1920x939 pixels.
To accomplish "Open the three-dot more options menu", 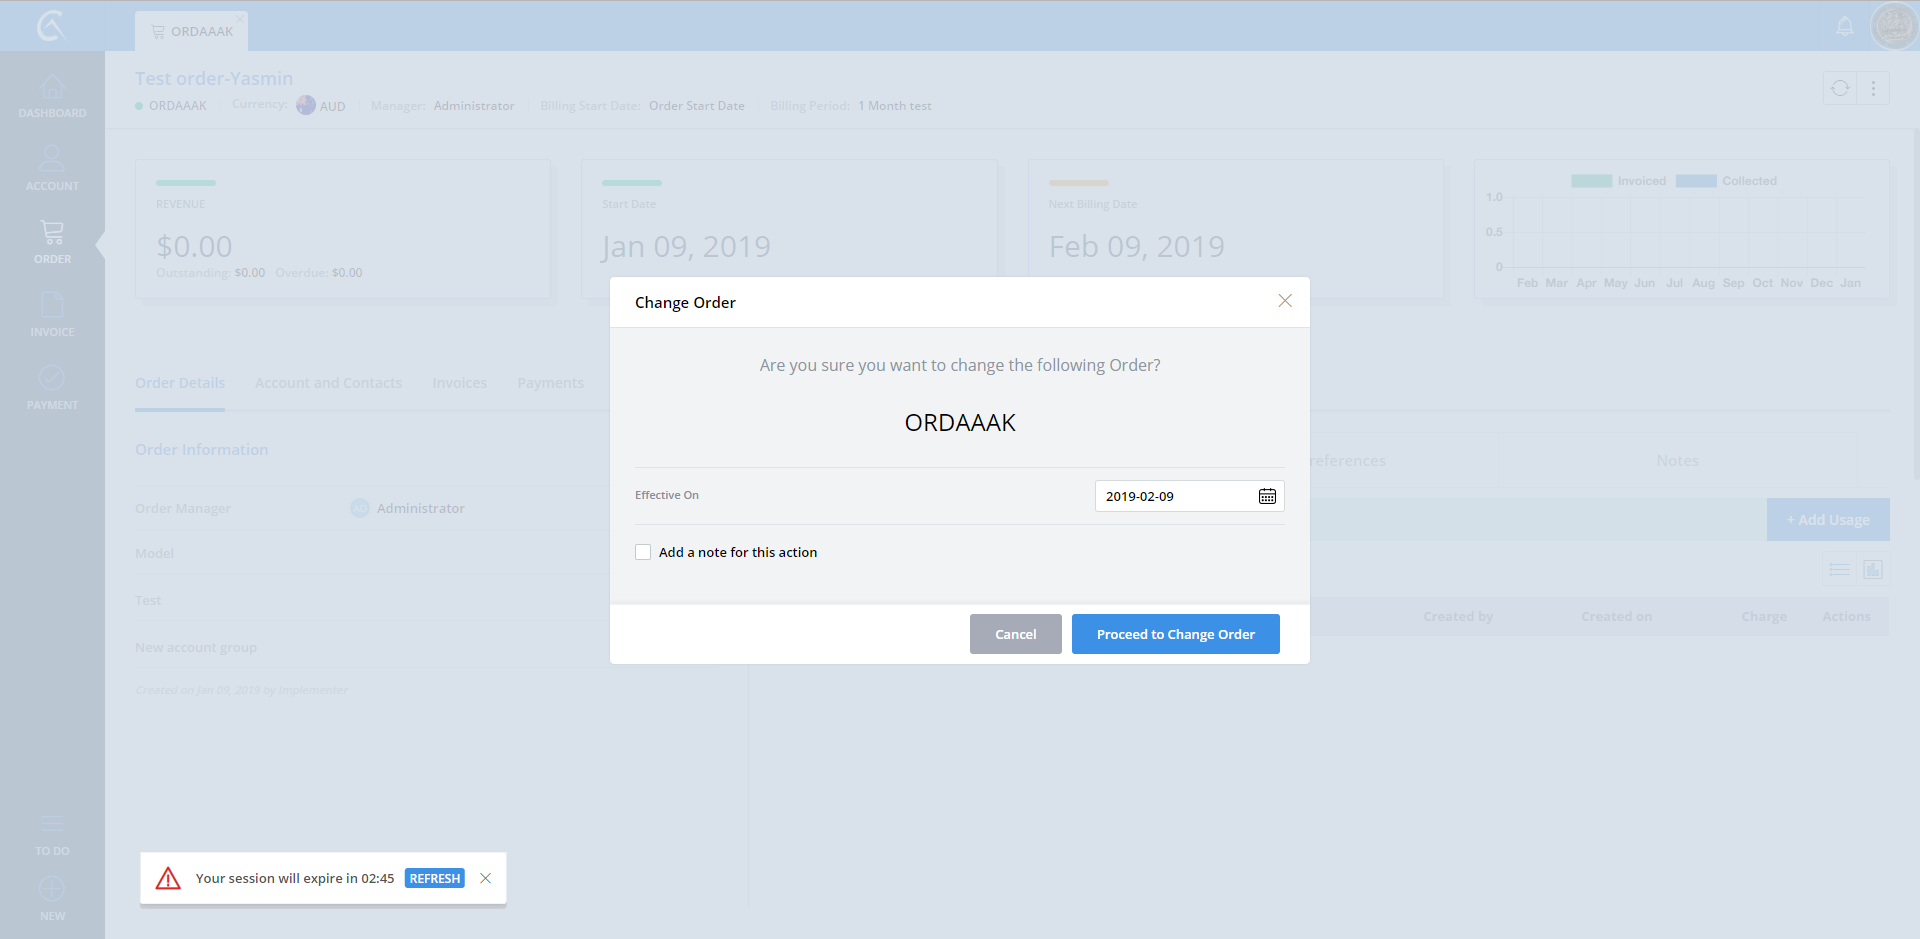I will coord(1873,89).
